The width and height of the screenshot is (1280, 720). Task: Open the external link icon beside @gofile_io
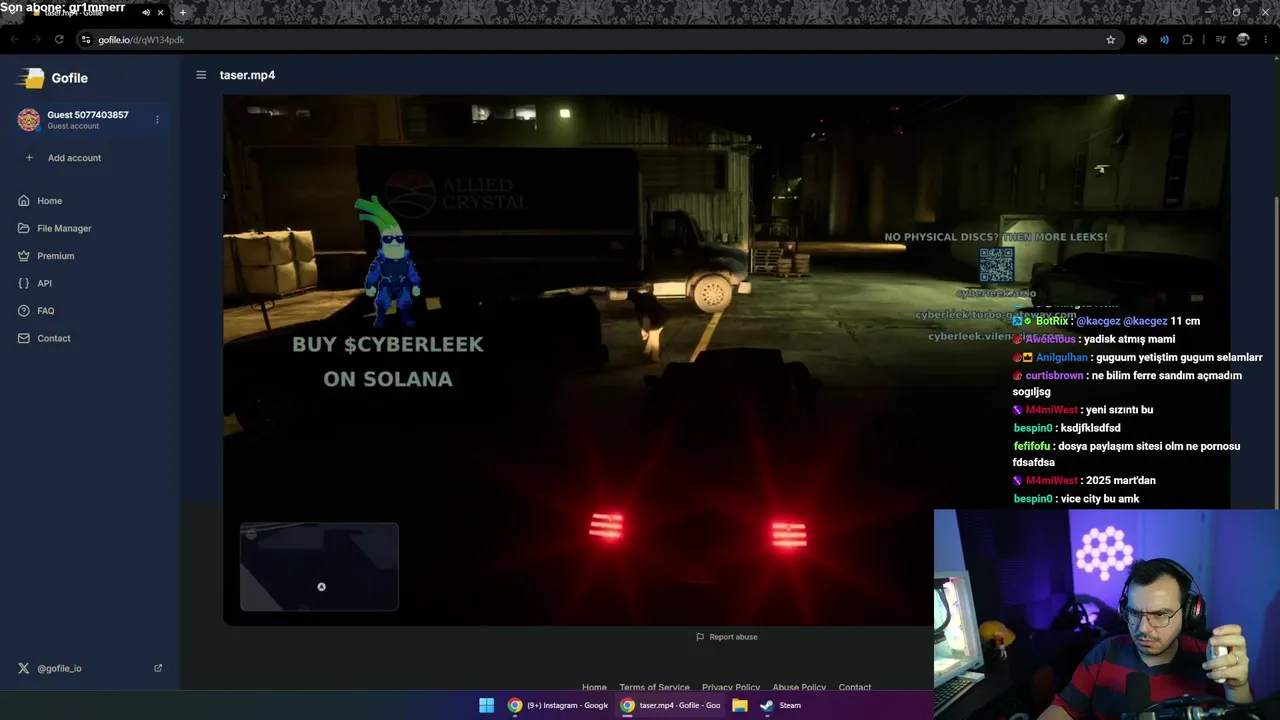pos(158,668)
